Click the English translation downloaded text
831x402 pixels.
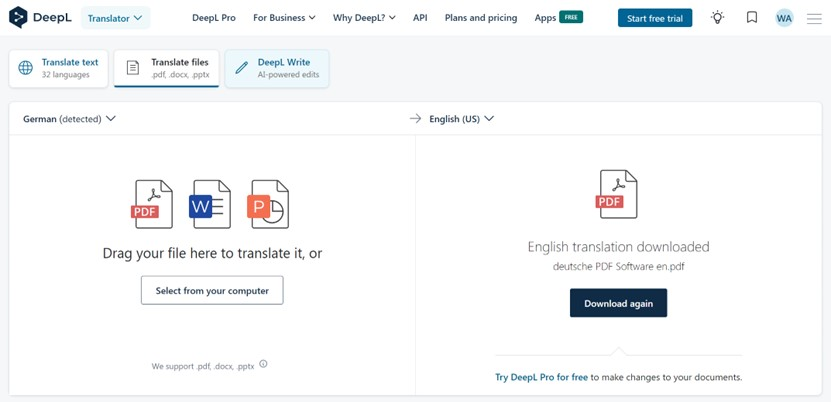(618, 247)
